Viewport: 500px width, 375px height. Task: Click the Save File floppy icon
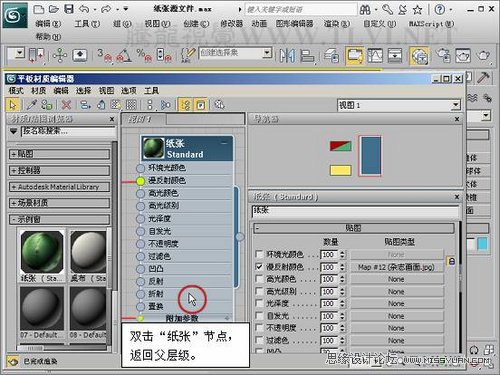click(69, 9)
